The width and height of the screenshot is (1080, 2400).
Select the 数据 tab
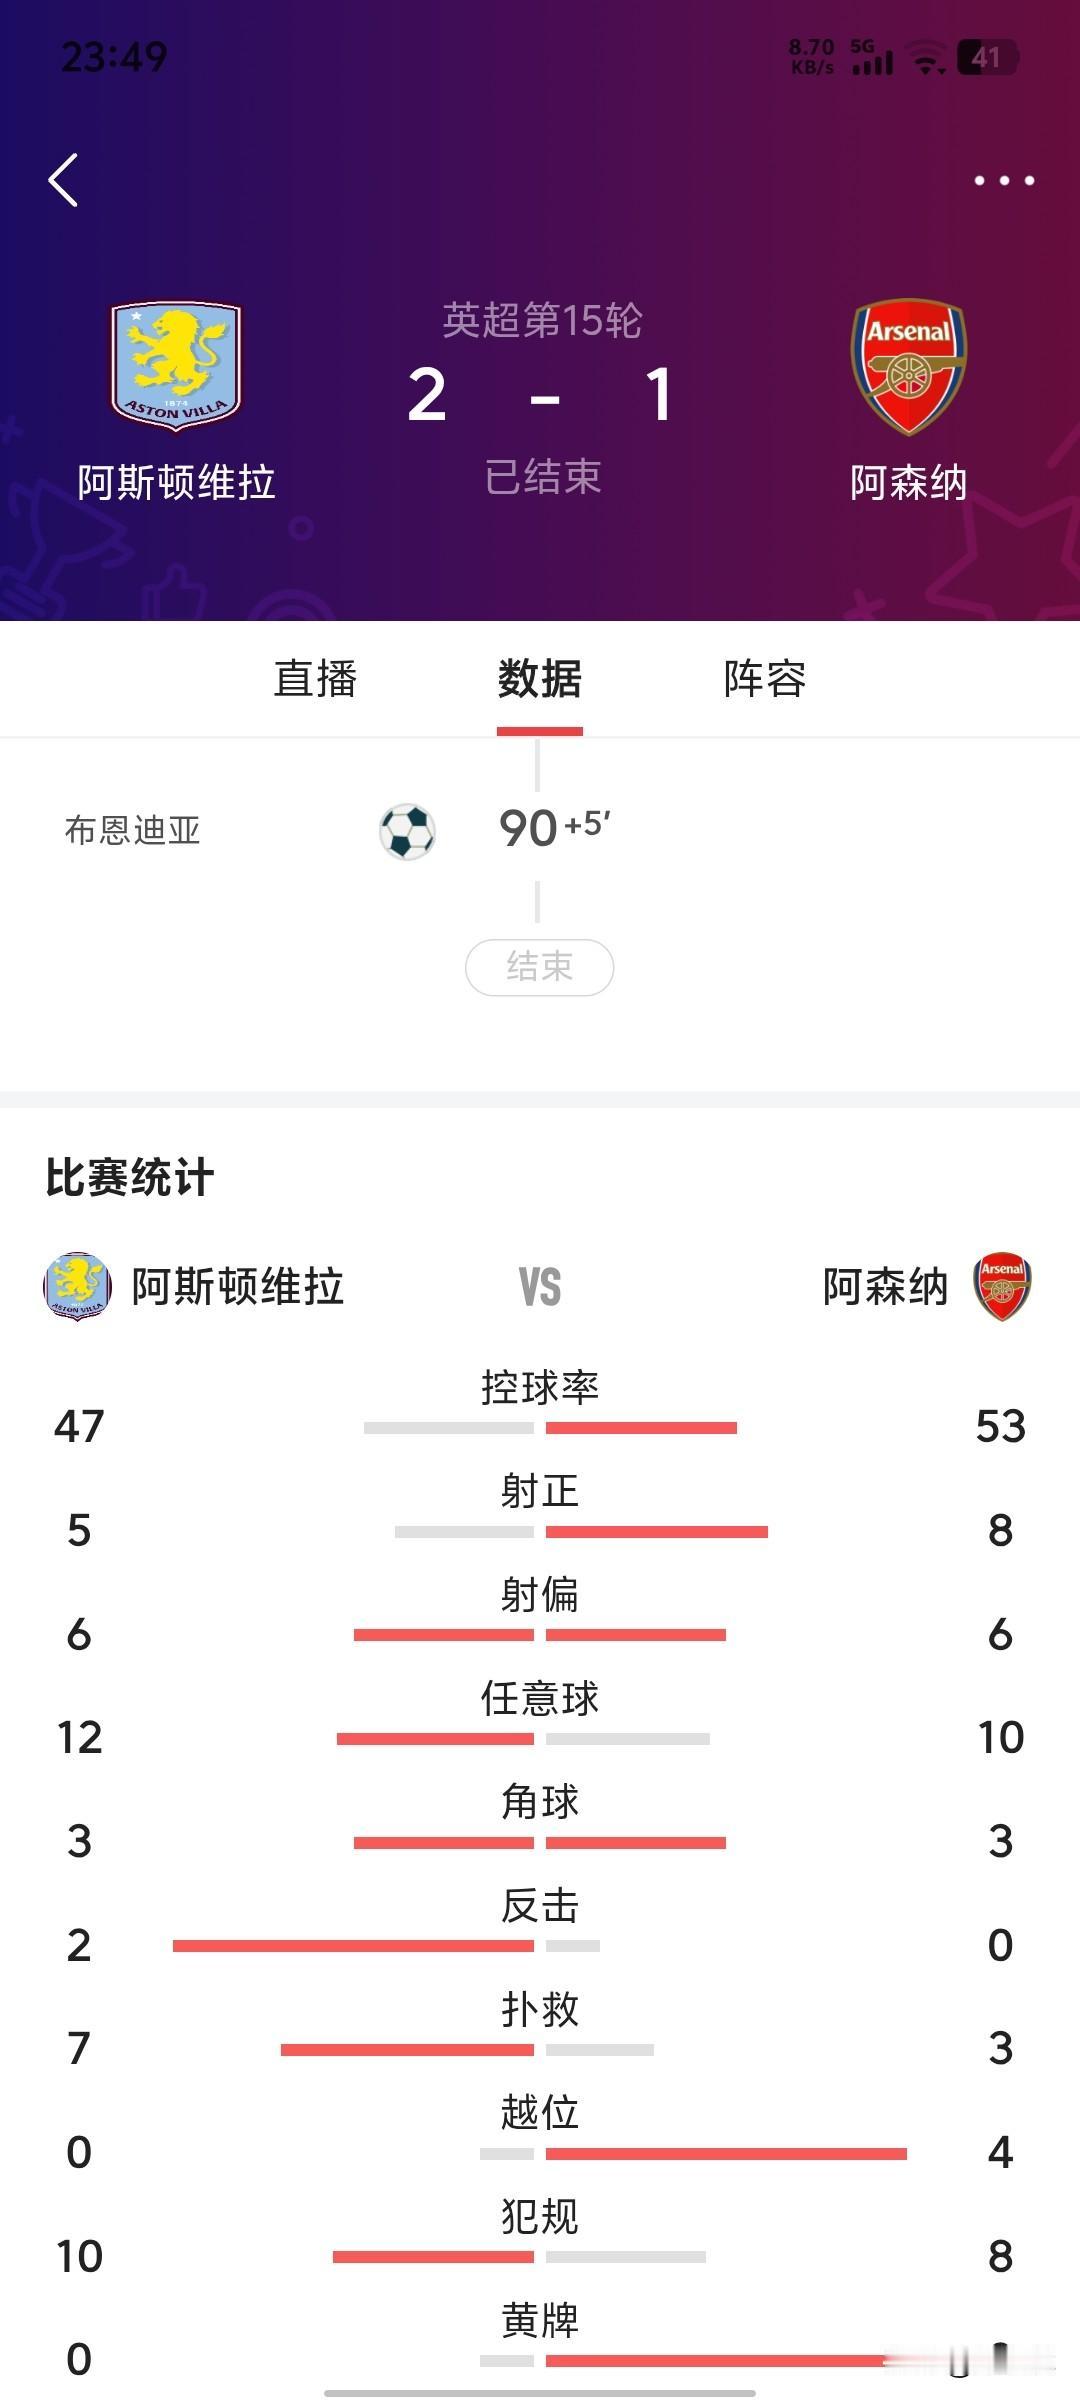point(539,678)
